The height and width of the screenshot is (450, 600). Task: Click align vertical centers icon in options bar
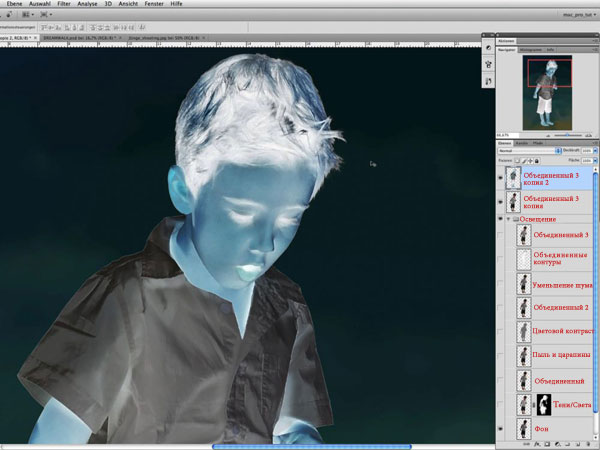click(51, 28)
